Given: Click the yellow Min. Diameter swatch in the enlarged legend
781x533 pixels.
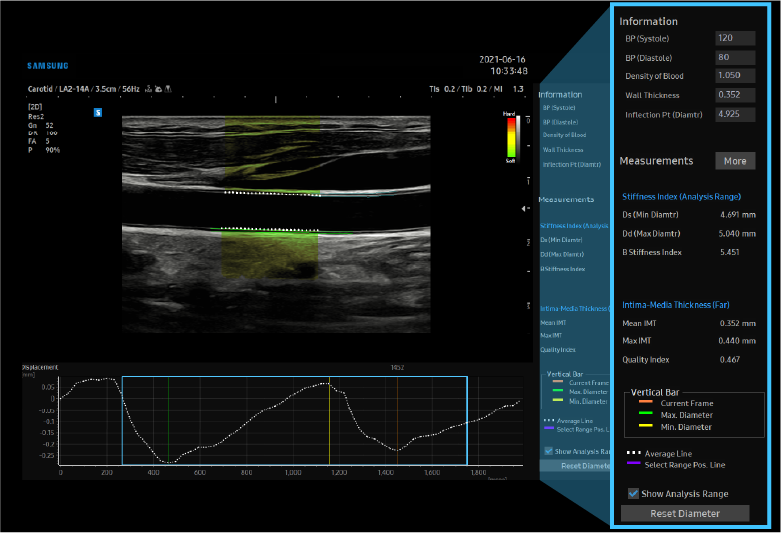Looking at the screenshot, I should point(648,427).
